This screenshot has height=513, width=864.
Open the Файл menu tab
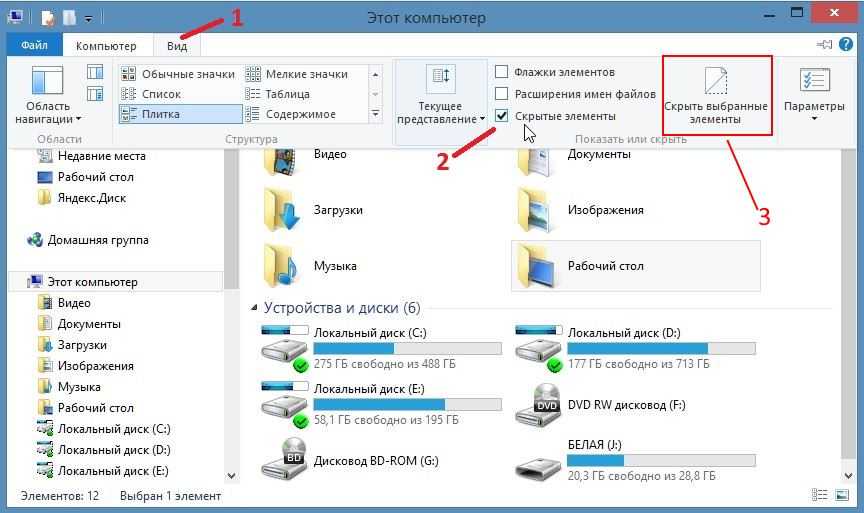[x=34, y=46]
